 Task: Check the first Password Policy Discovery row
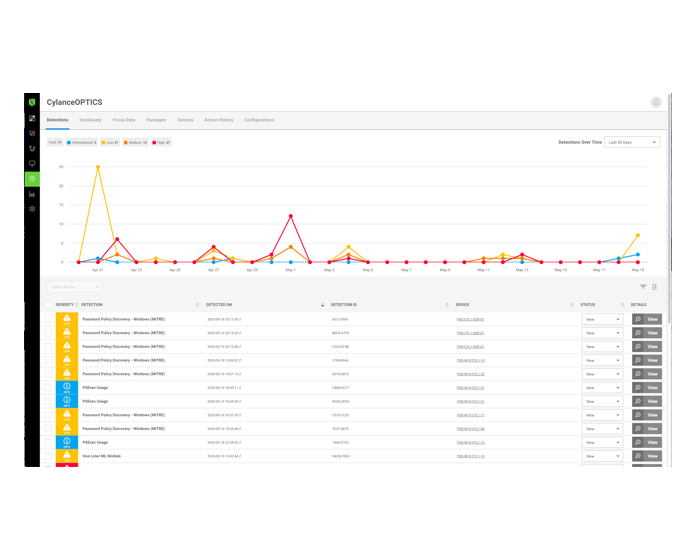click(x=47, y=319)
